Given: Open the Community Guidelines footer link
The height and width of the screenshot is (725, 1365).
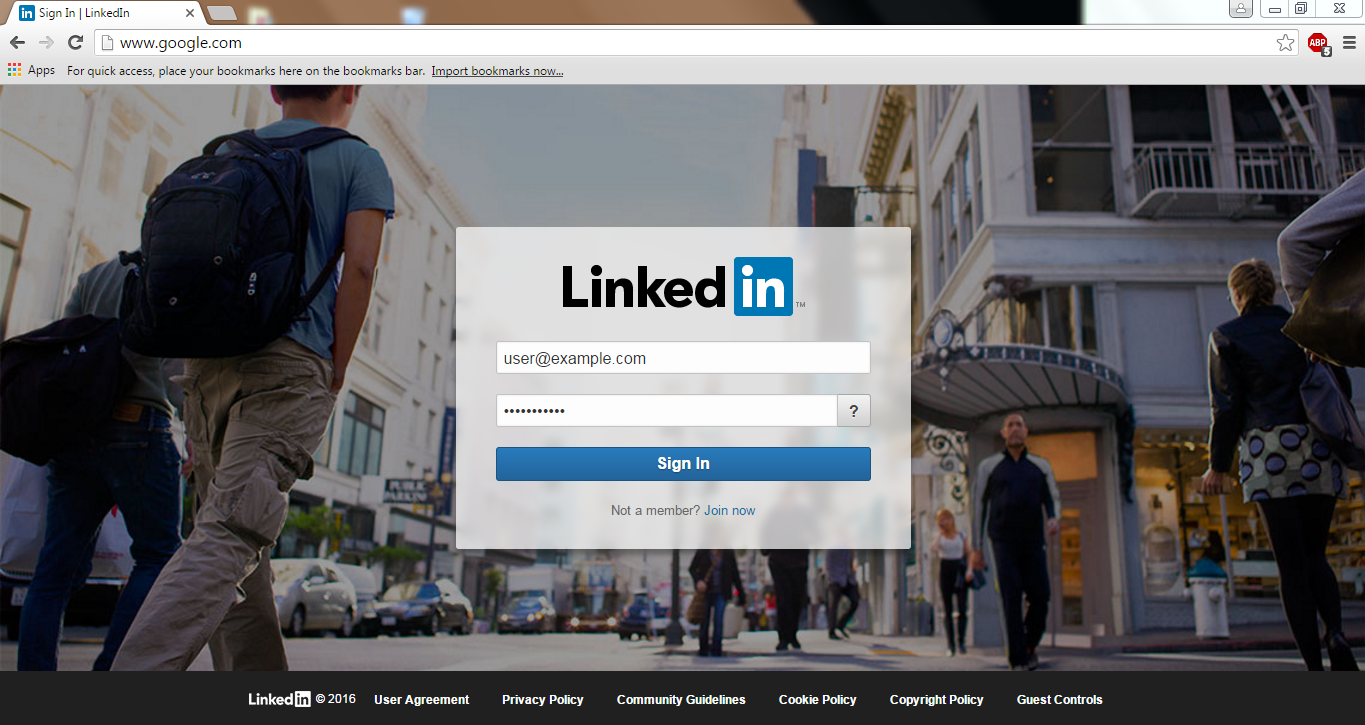Looking at the screenshot, I should pos(681,699).
